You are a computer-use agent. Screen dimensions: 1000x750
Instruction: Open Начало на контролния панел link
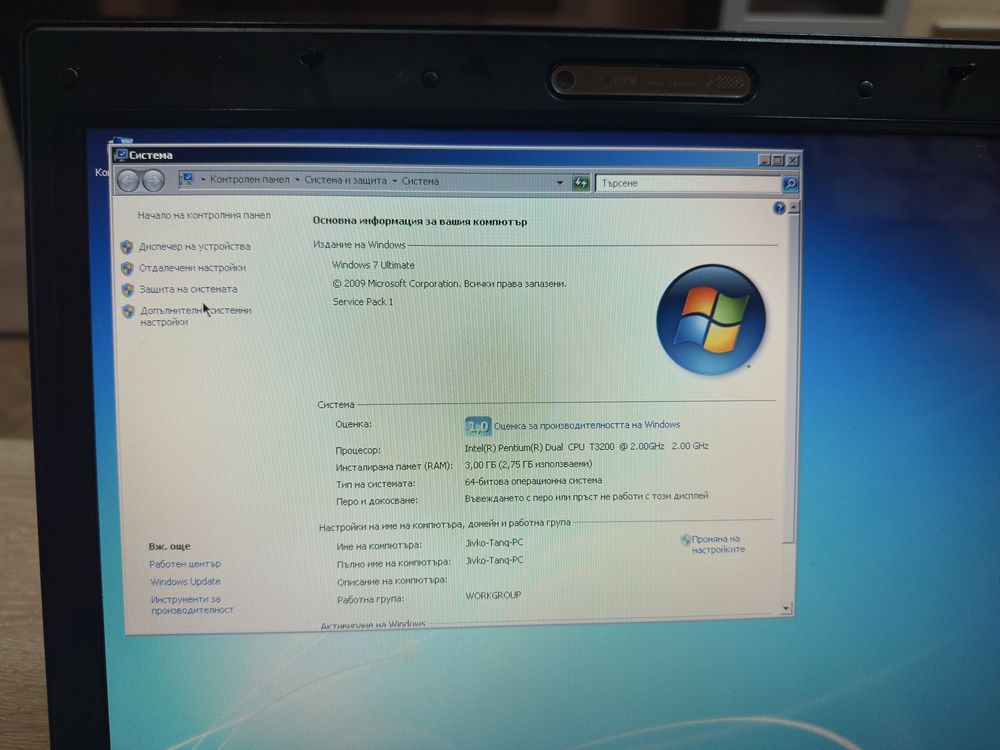204,216
